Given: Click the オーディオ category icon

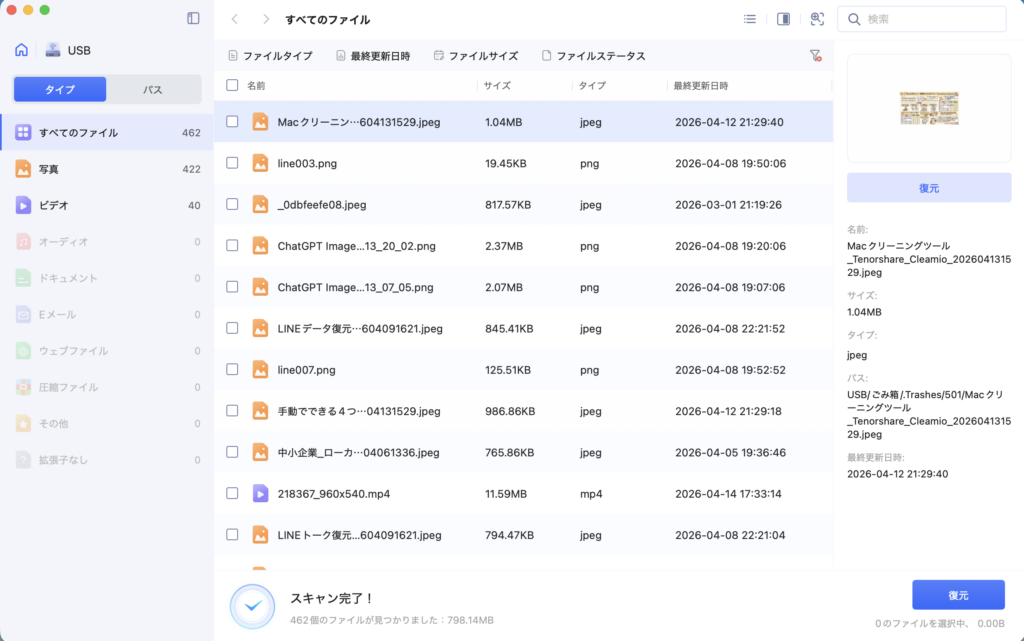Looking at the screenshot, I should coord(26,241).
